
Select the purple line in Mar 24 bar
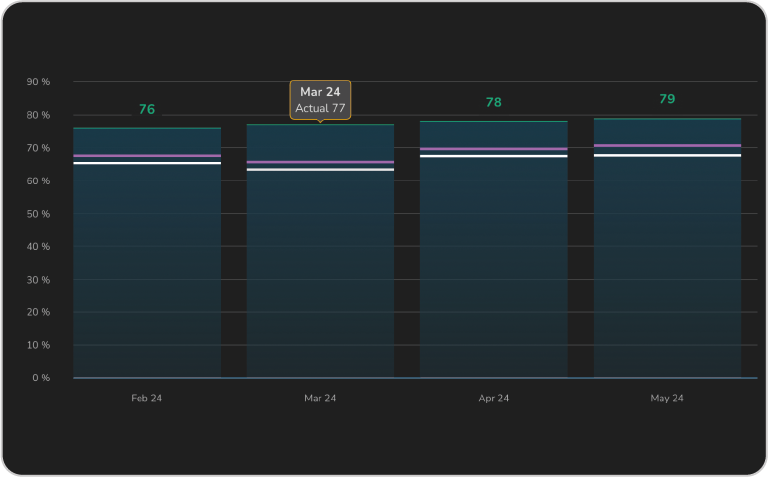click(x=320, y=162)
